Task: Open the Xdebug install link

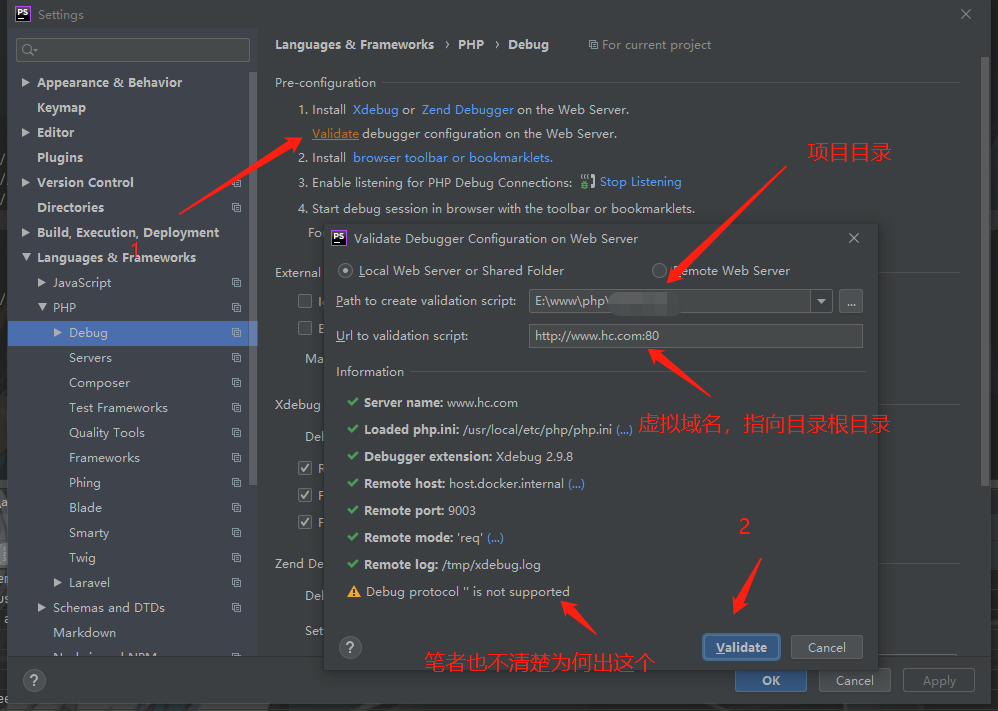Action: [376, 109]
